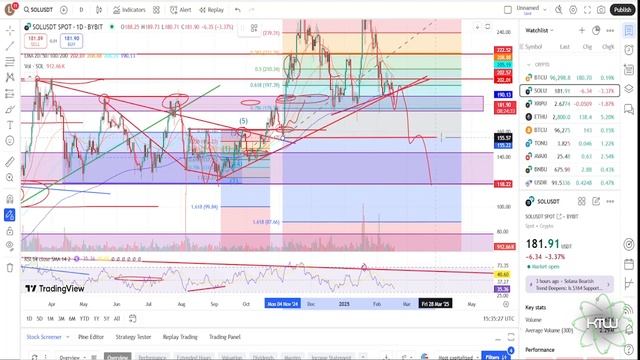Click the compare/add symbol plus icon
This screenshot has width=640, height=360.
(x=64, y=9)
